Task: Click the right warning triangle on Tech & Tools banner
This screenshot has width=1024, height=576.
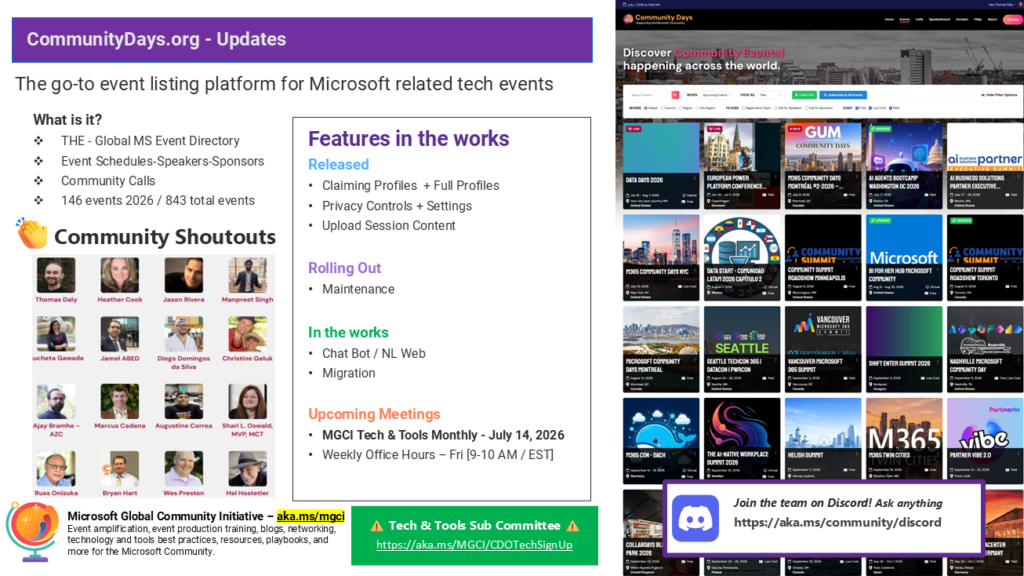Action: [x=573, y=526]
